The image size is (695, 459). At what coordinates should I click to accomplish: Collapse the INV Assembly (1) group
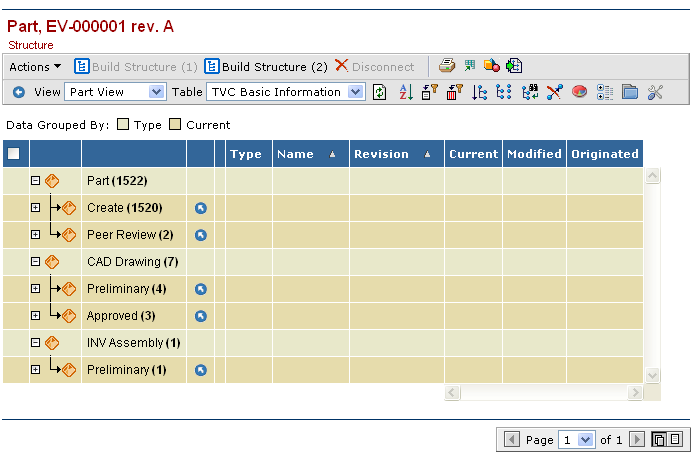tap(35, 343)
